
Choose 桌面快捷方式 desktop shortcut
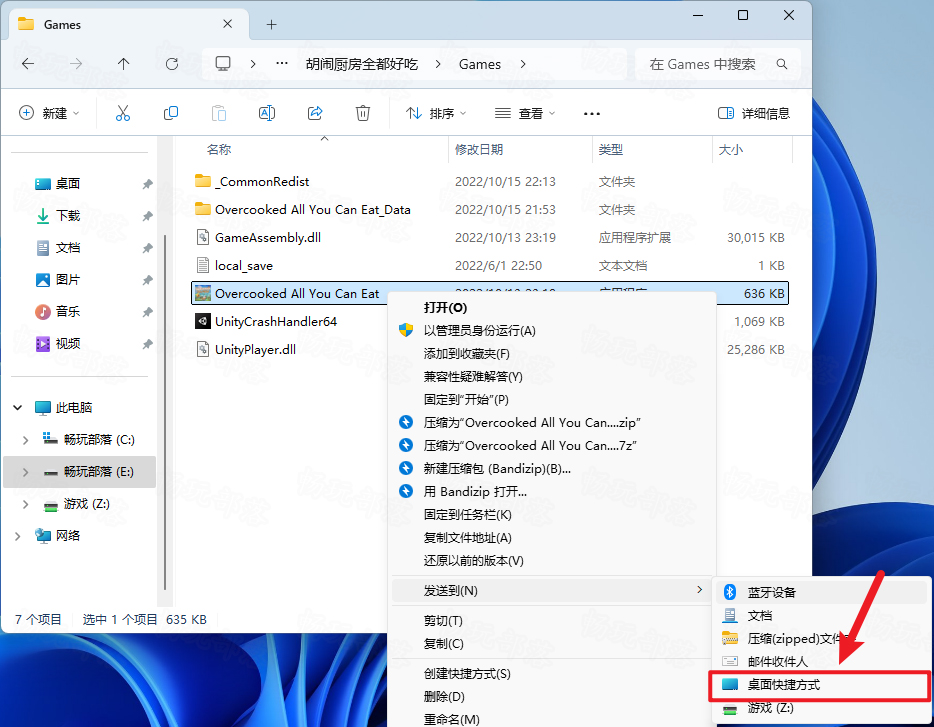(x=820, y=685)
